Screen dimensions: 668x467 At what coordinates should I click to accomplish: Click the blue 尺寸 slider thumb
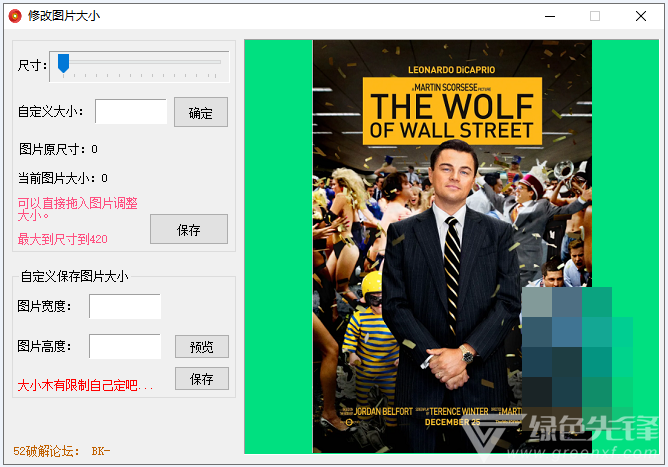point(63,64)
